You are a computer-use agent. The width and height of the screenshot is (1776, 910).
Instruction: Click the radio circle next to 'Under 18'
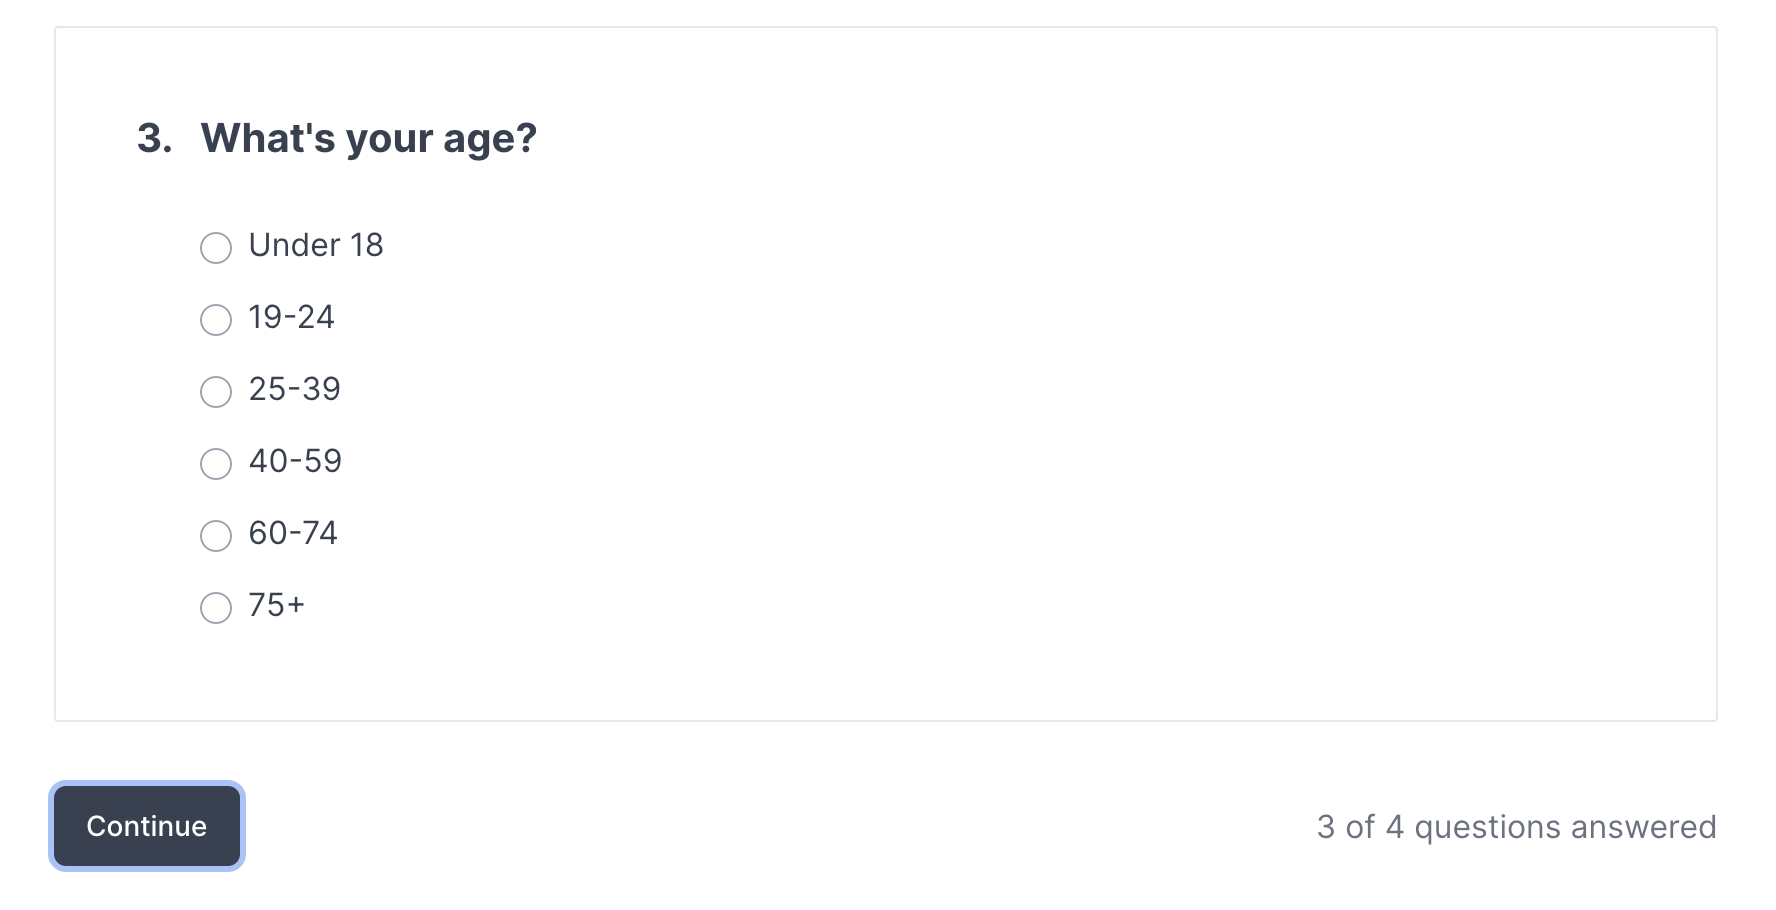click(x=215, y=247)
